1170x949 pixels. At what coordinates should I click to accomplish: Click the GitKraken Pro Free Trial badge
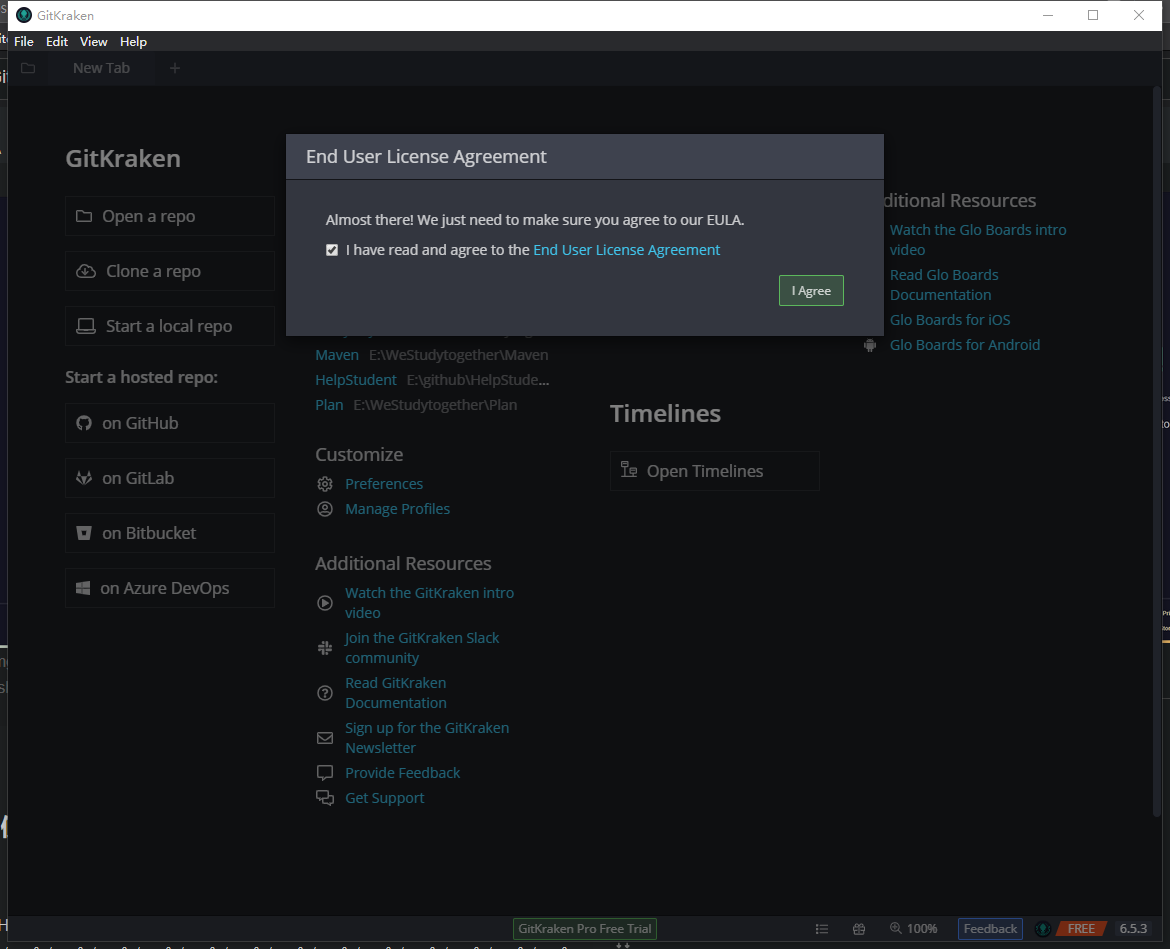(584, 928)
